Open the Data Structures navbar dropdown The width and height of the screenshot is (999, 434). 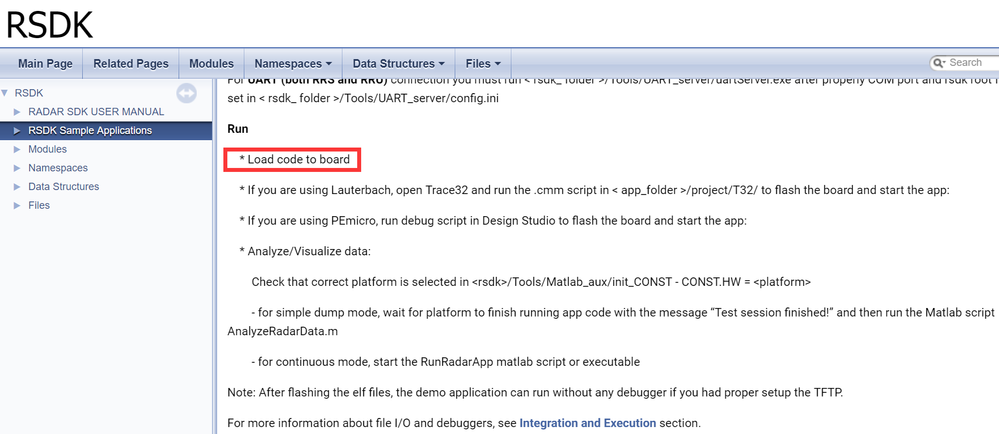click(x=398, y=64)
